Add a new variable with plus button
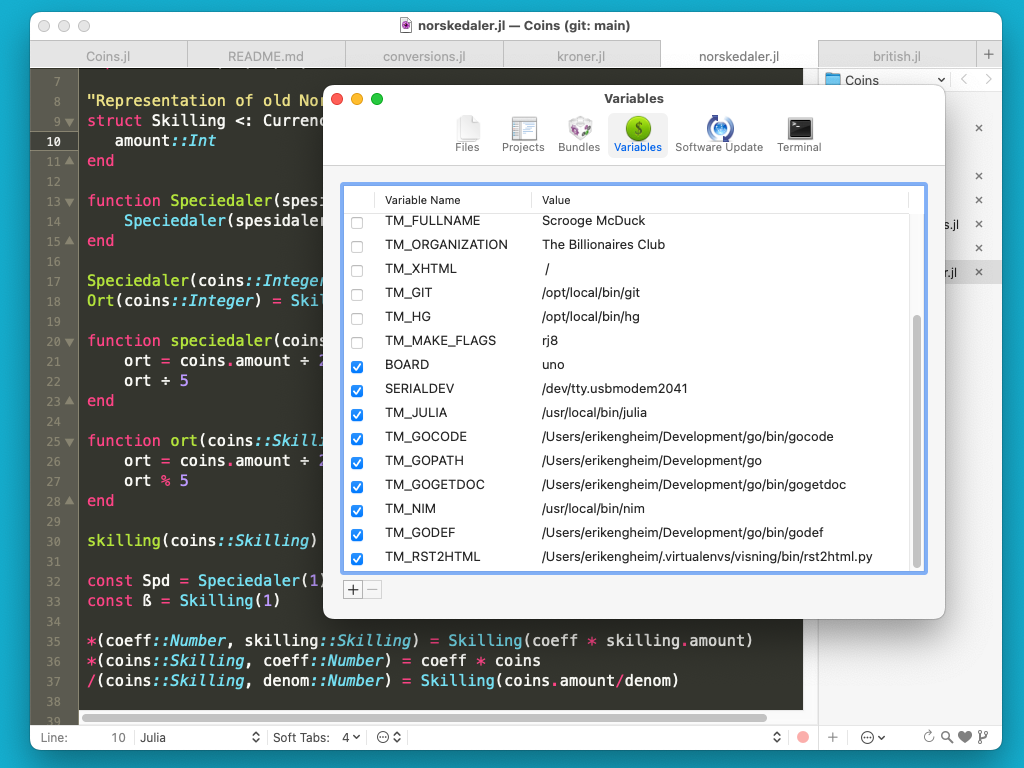 click(353, 590)
